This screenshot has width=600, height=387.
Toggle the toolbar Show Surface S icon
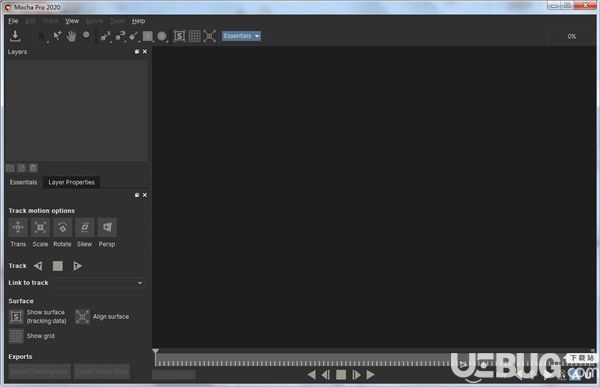click(179, 36)
